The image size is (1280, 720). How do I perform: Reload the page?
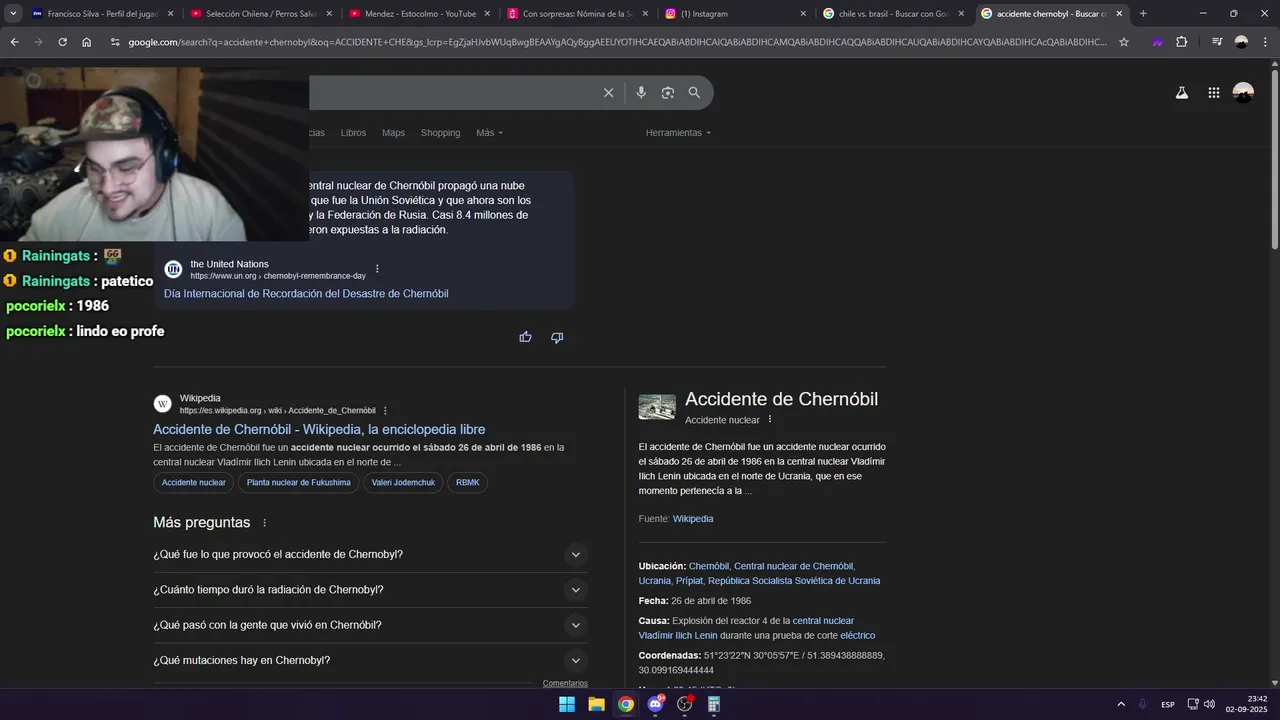click(x=62, y=42)
